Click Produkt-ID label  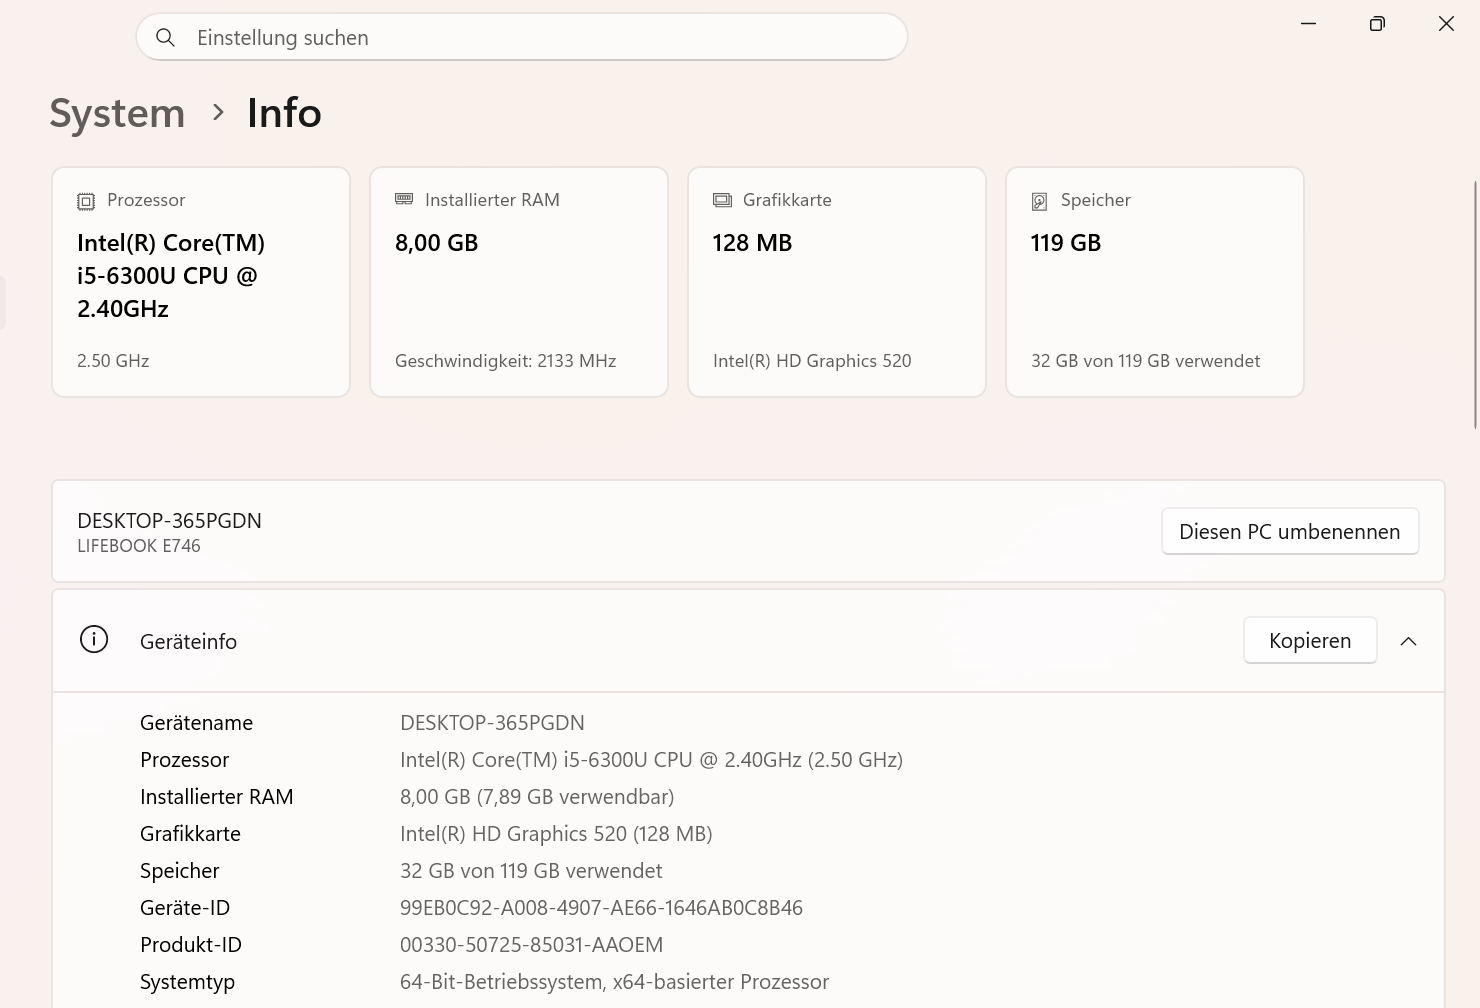pos(191,944)
